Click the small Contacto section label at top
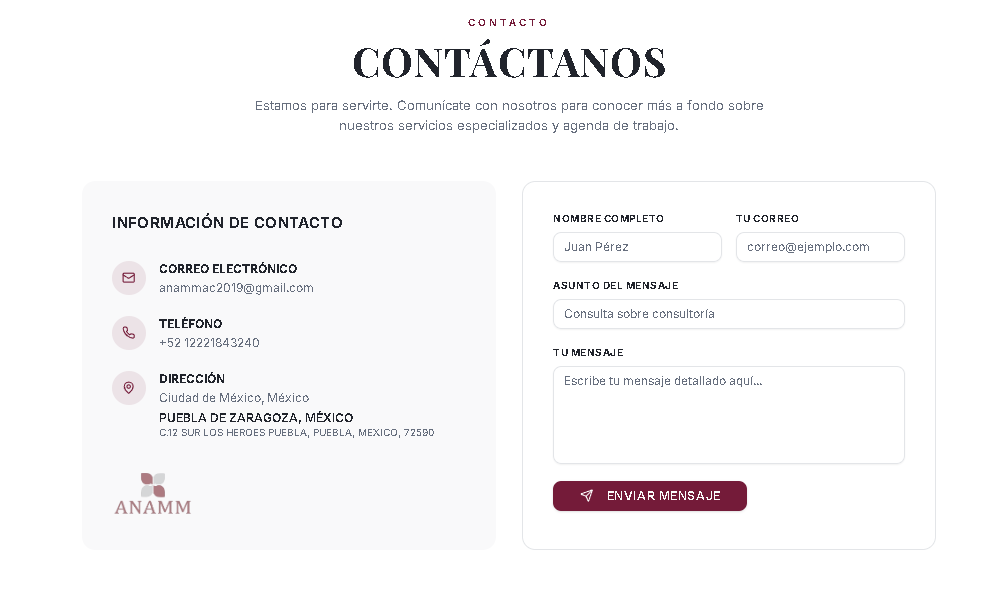Screen dimensions: 981x598 508,23
